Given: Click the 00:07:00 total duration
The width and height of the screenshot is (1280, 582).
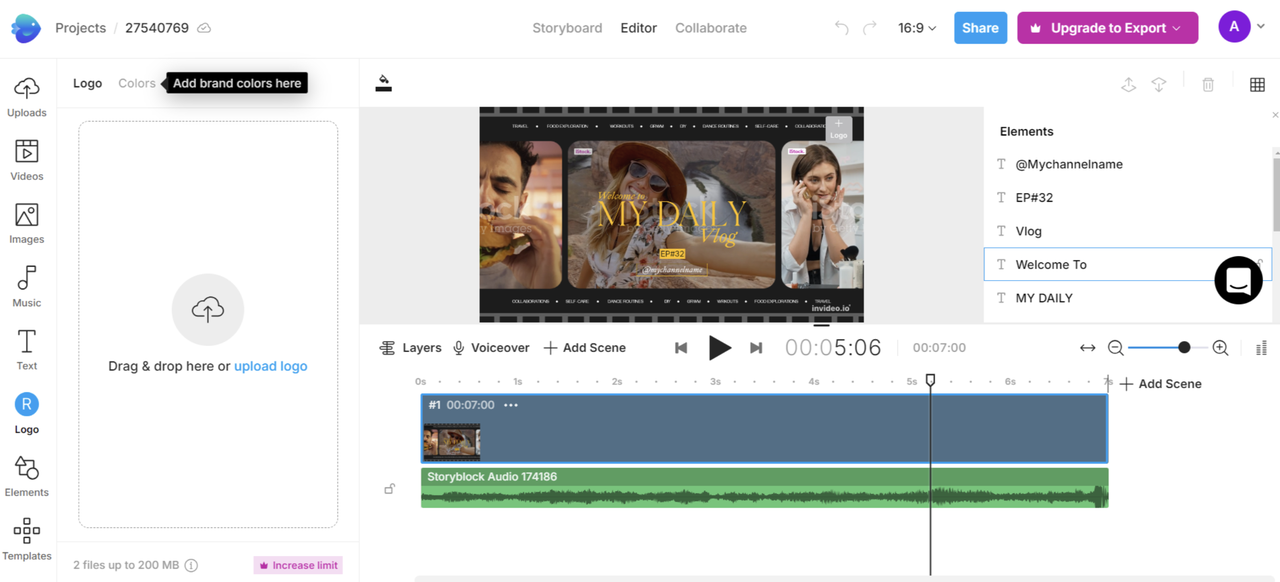Looking at the screenshot, I should [939, 348].
